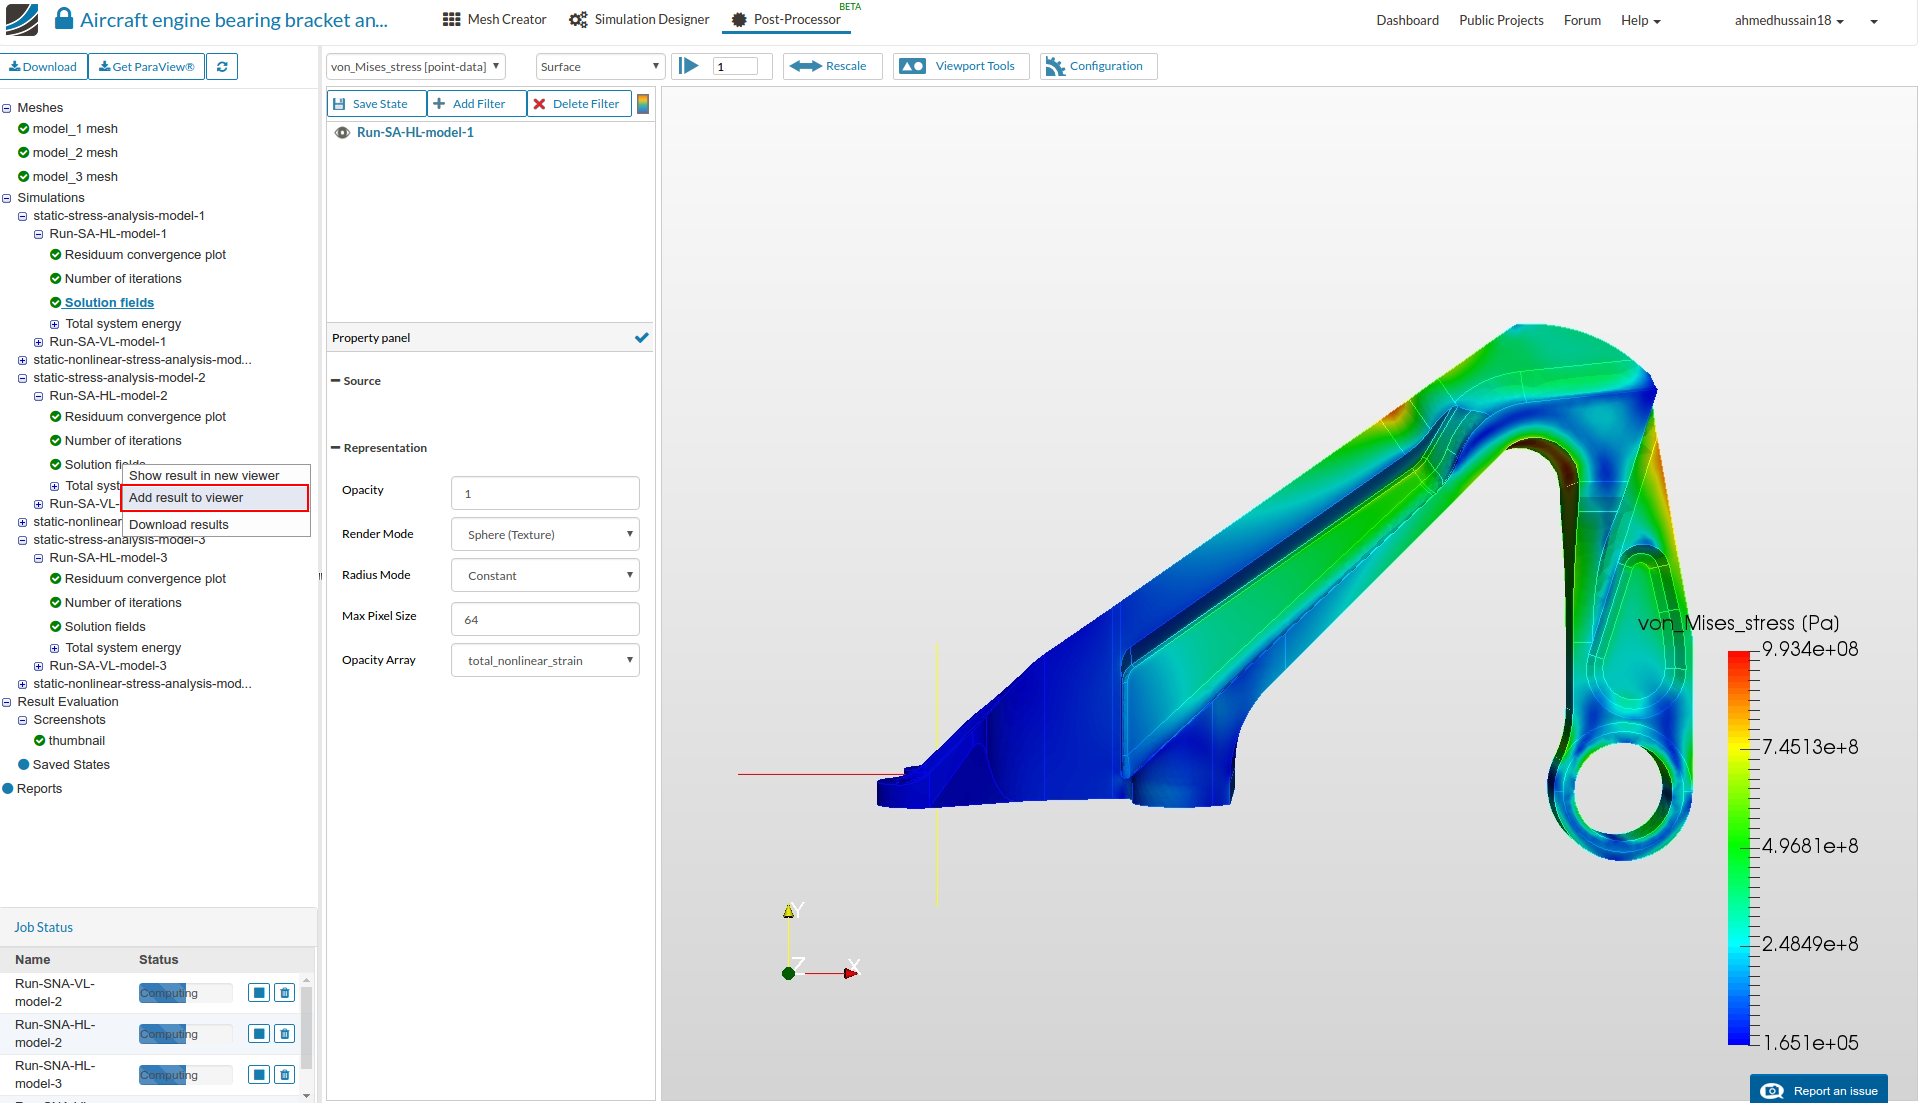
Task: Click the Report an issue camera button
Action: [x=1818, y=1091]
